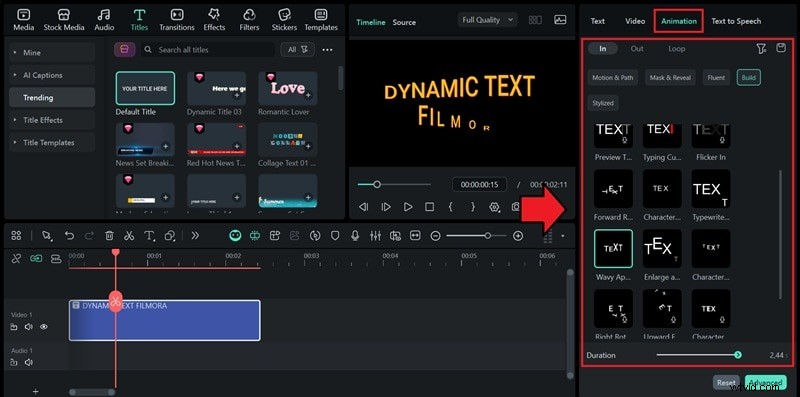Toggle Video 1 track visibility eye
Image resolution: width=800 pixels, height=397 pixels.
(44, 327)
